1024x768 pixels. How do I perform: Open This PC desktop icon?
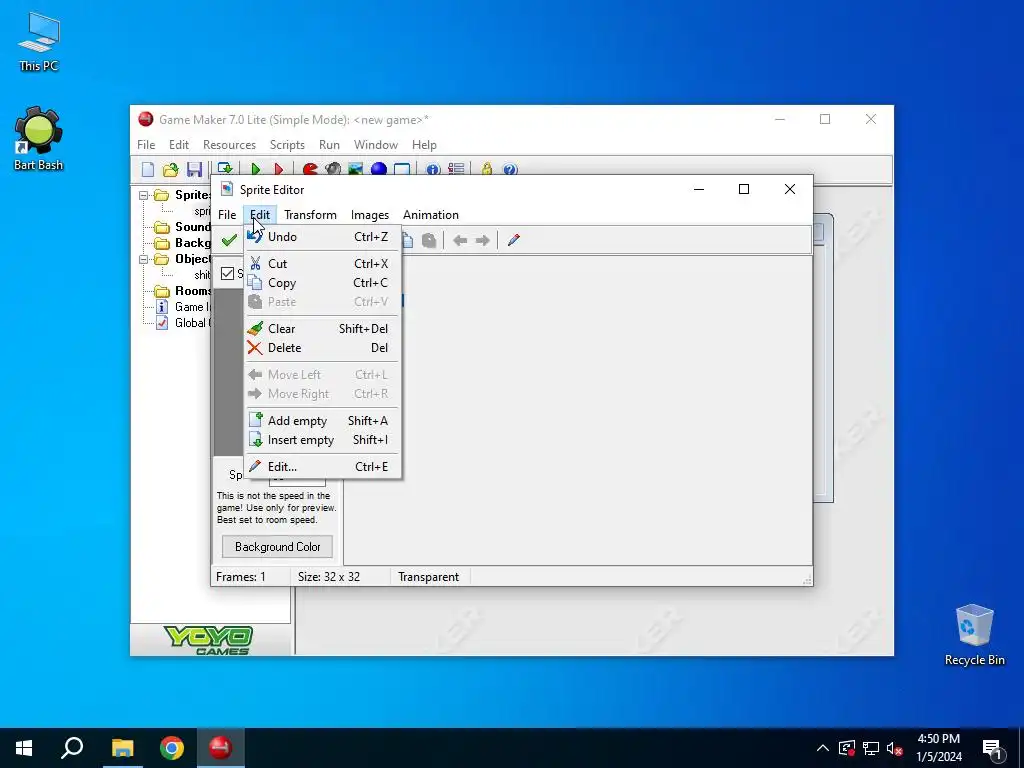39,42
